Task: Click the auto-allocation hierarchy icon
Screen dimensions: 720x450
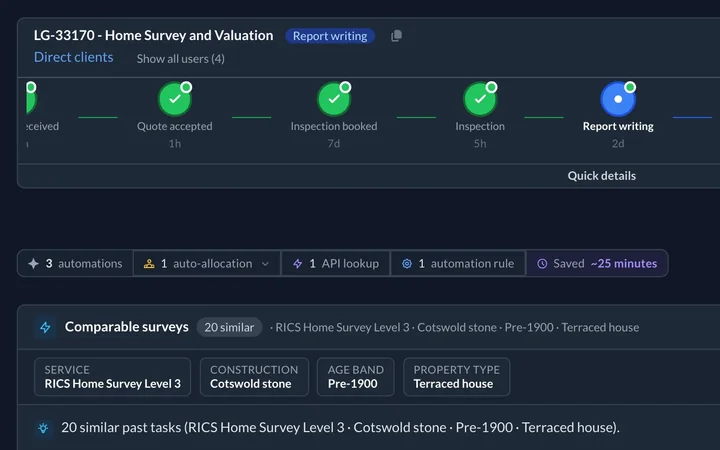Action: tap(149, 264)
